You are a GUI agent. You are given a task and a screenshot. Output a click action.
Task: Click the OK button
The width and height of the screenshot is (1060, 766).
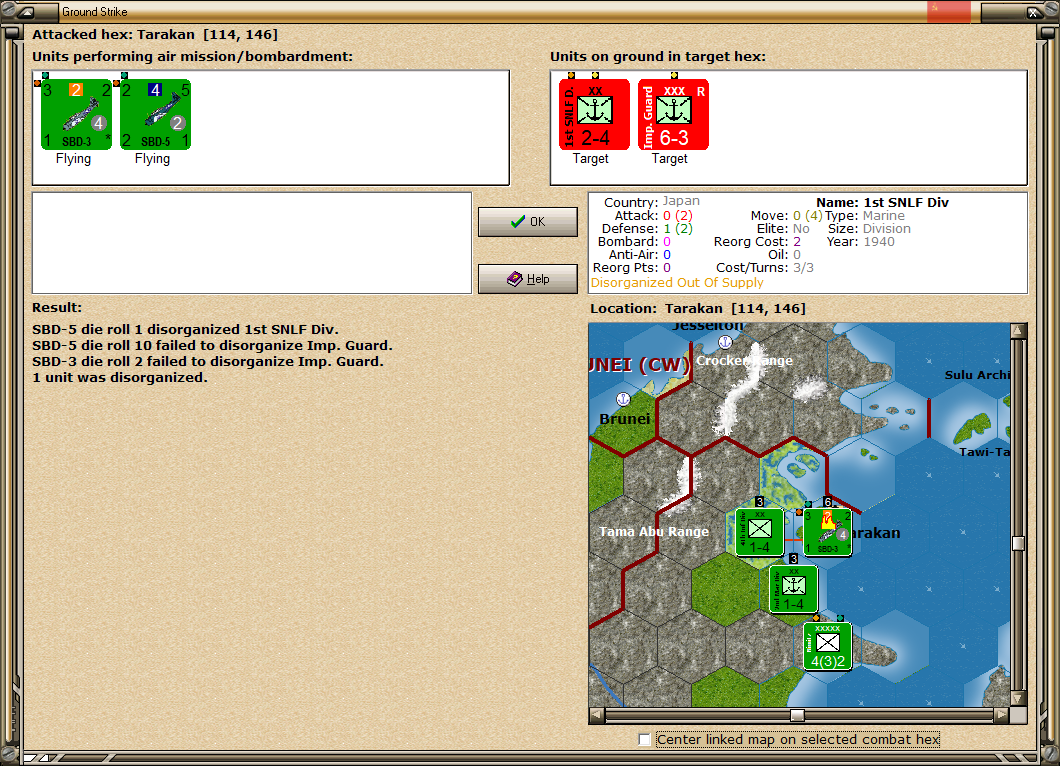527,222
